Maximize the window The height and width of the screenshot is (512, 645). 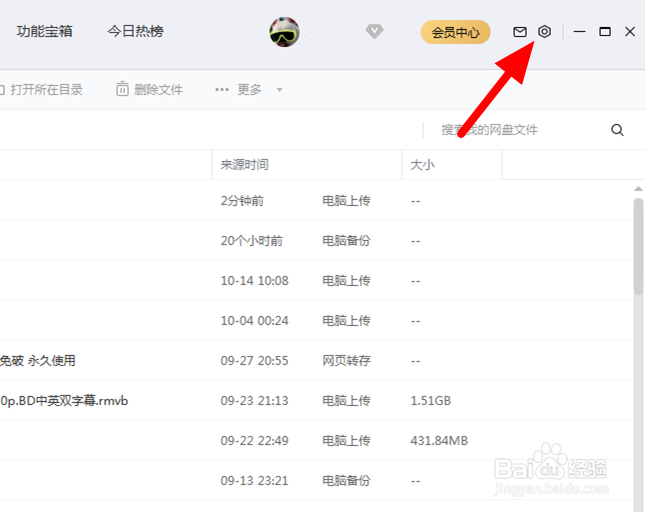coord(605,31)
